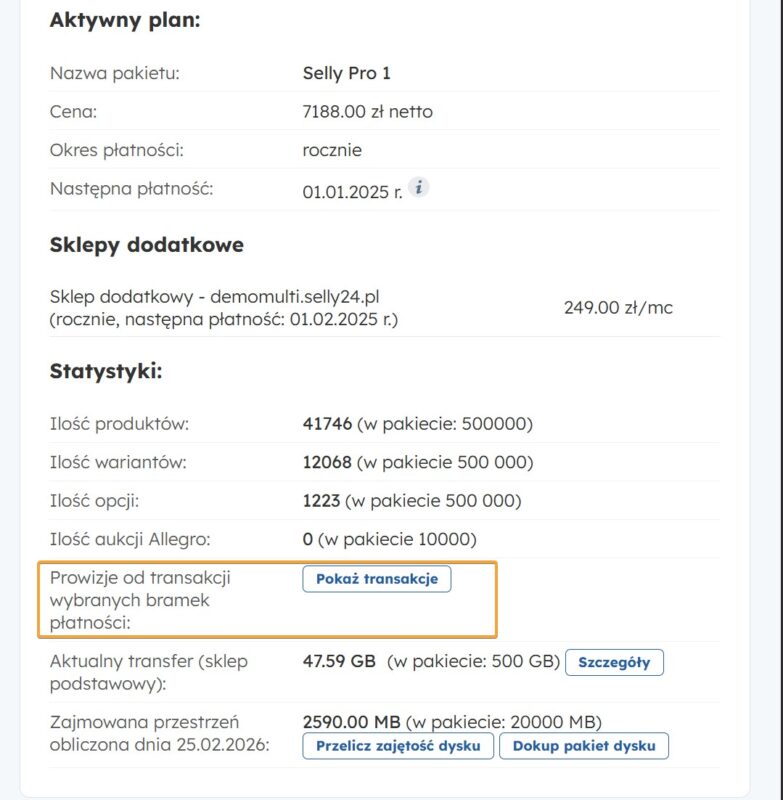The width and height of the screenshot is (783, 800).
Task: Click the Dokup pakiet dysku button
Action: (583, 746)
